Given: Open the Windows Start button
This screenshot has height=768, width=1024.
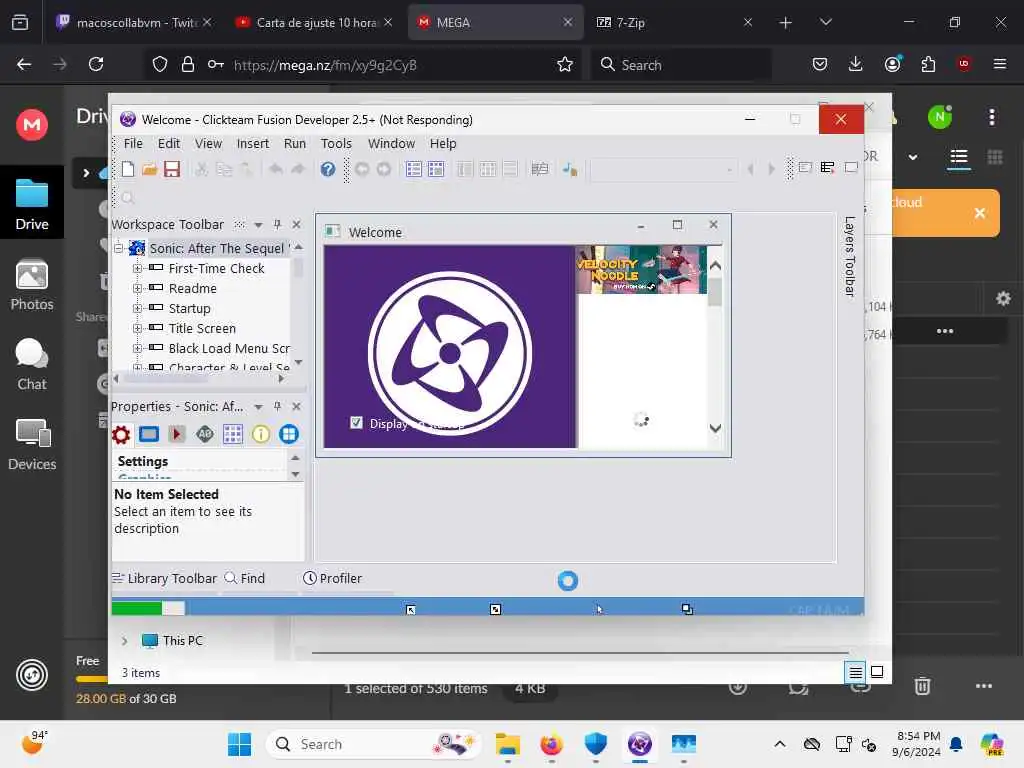Looking at the screenshot, I should point(239,744).
